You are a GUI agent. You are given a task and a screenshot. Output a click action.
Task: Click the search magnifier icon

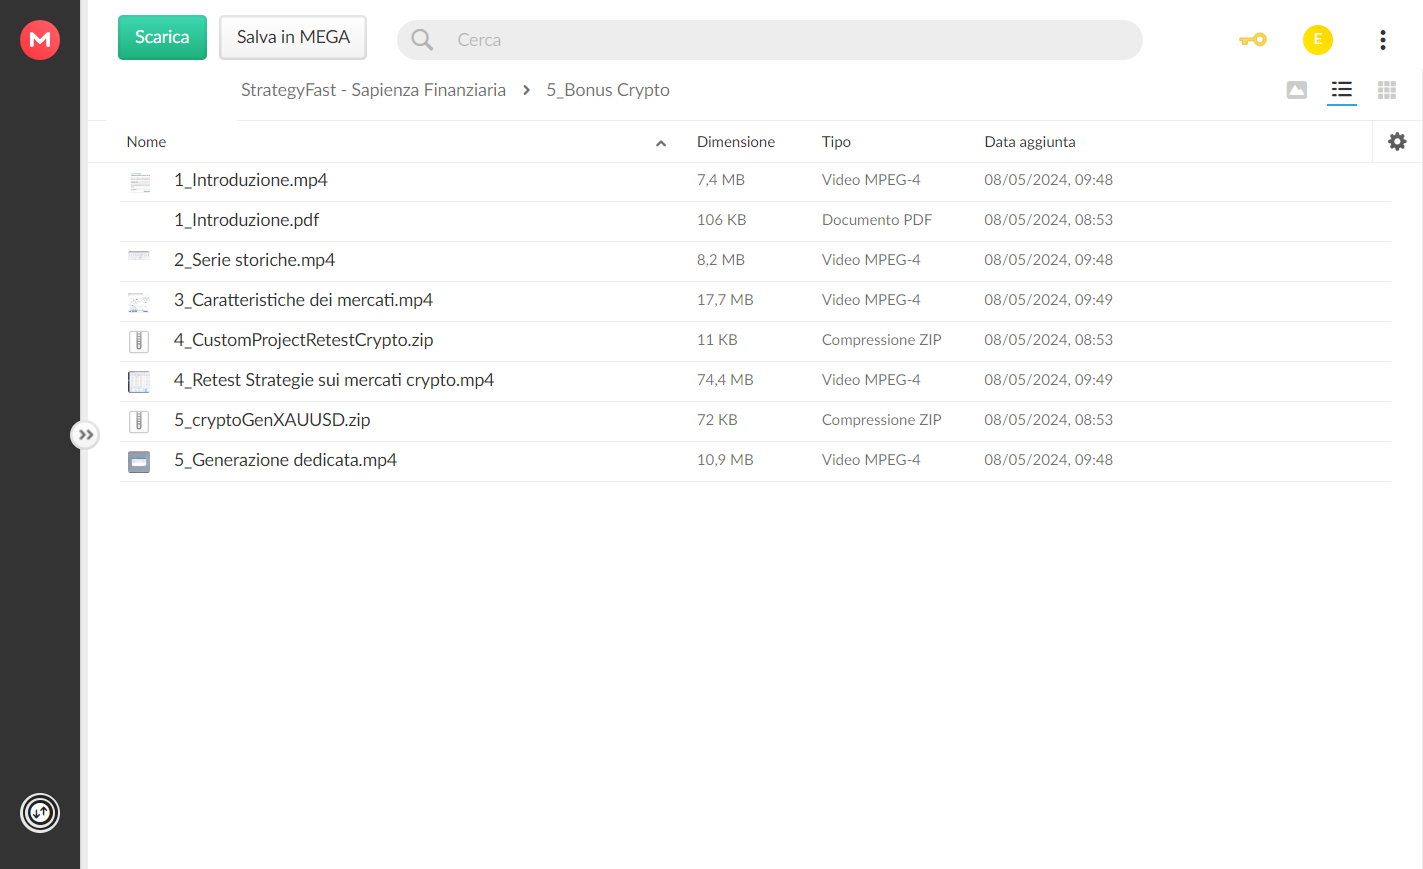[422, 40]
